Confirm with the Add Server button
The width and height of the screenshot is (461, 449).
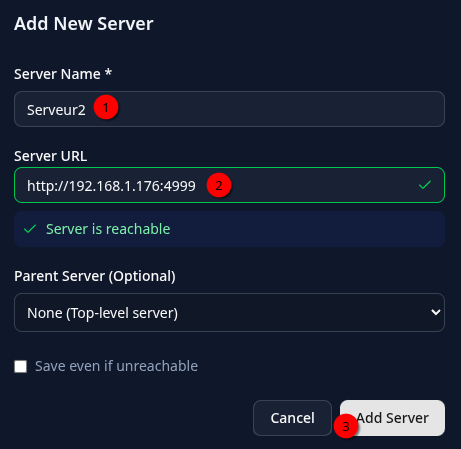392,418
